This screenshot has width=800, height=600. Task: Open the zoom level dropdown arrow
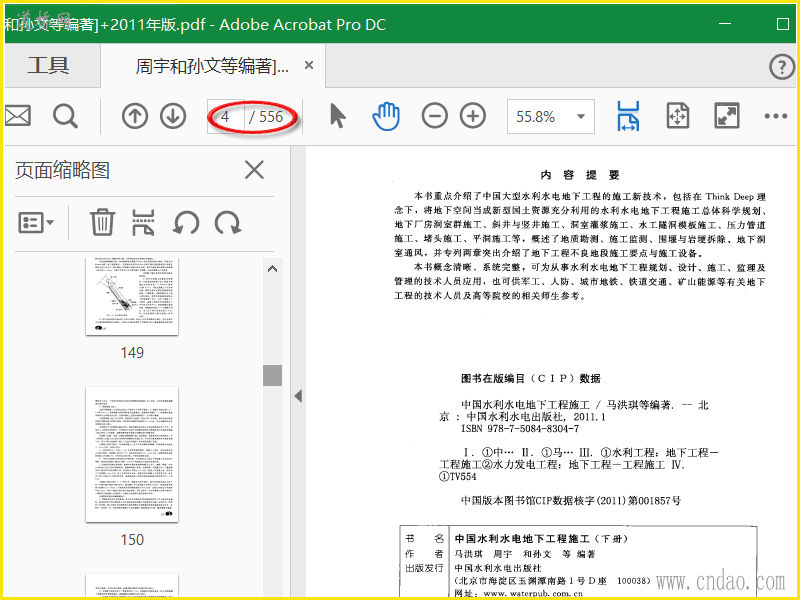click(581, 116)
